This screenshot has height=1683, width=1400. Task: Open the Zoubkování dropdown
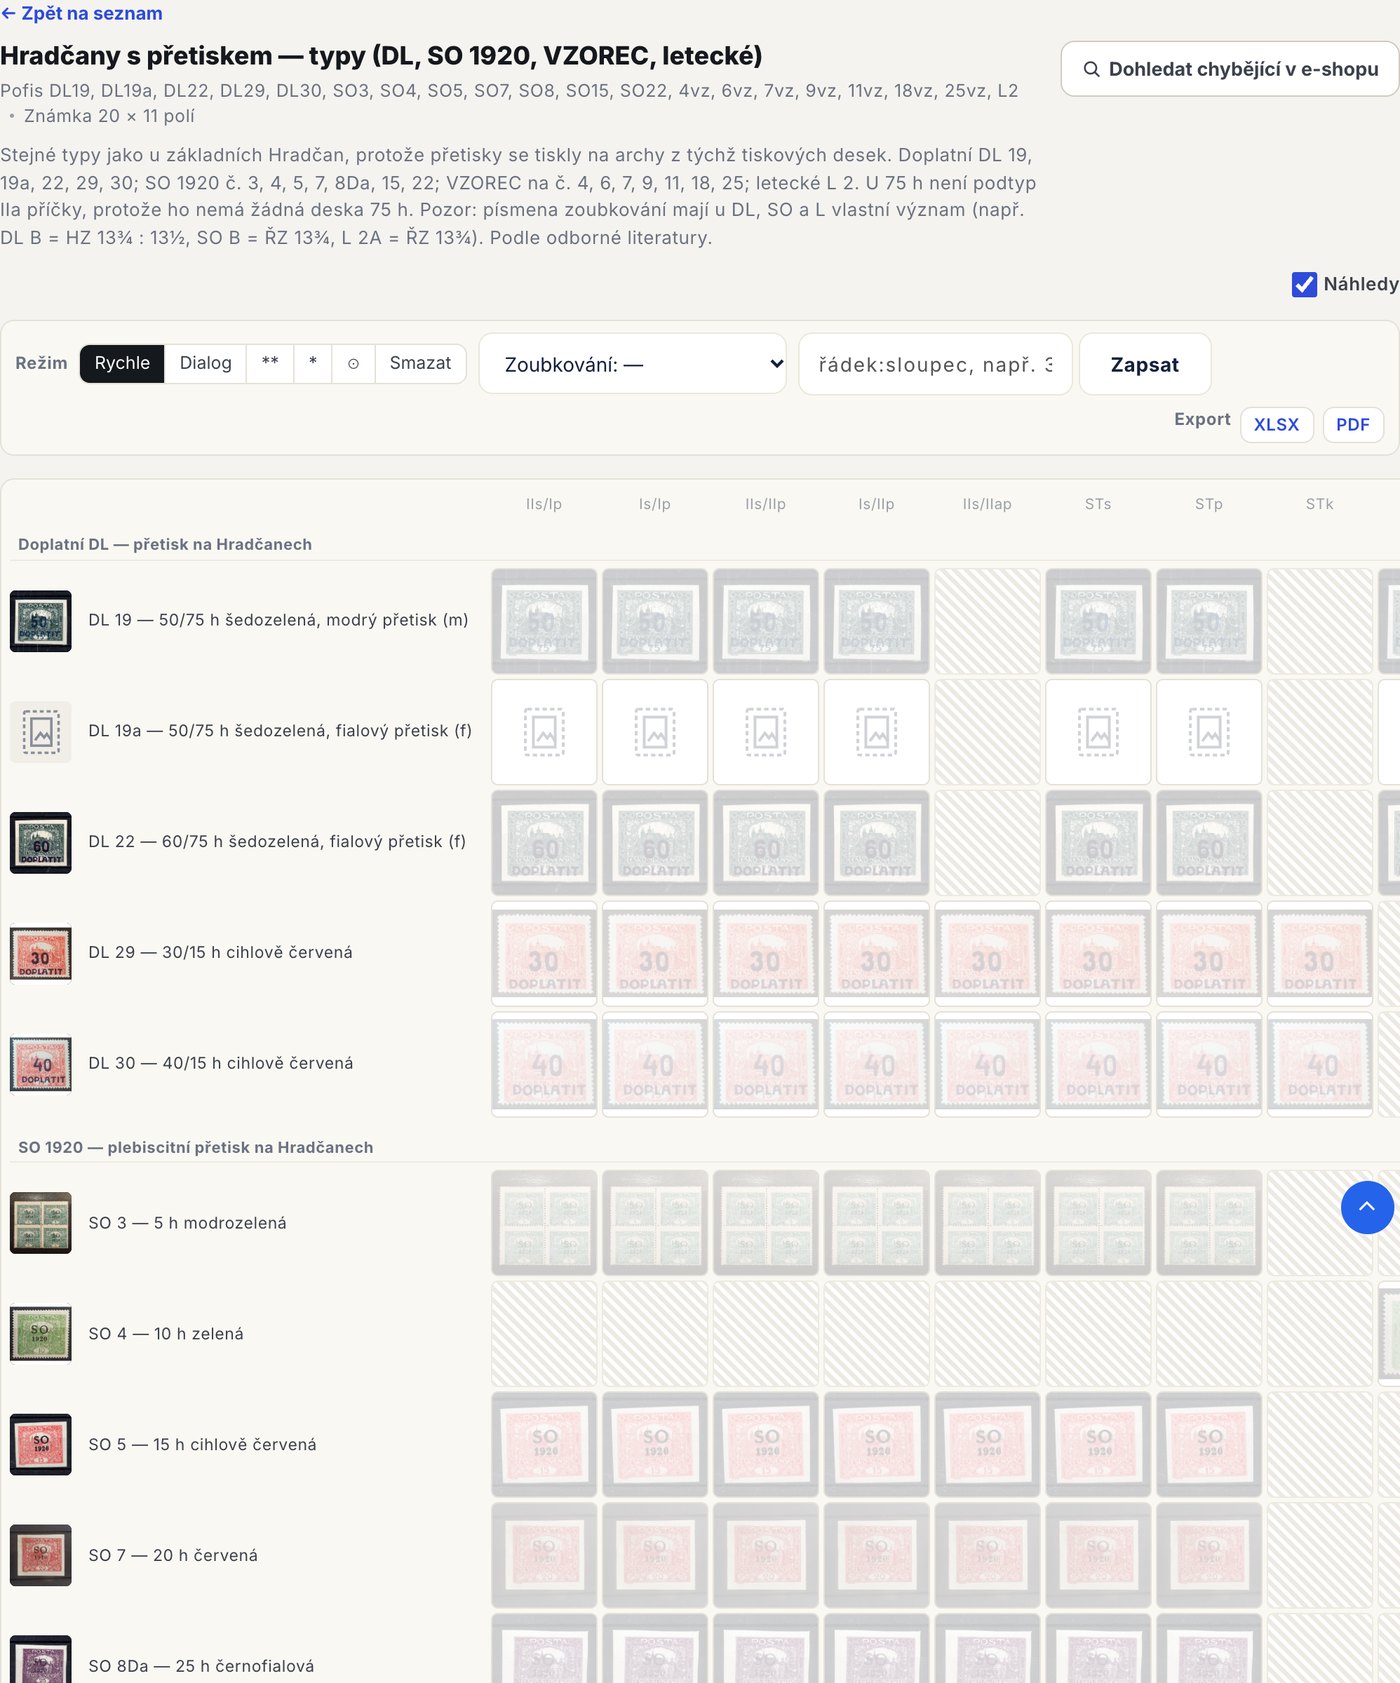(x=633, y=364)
